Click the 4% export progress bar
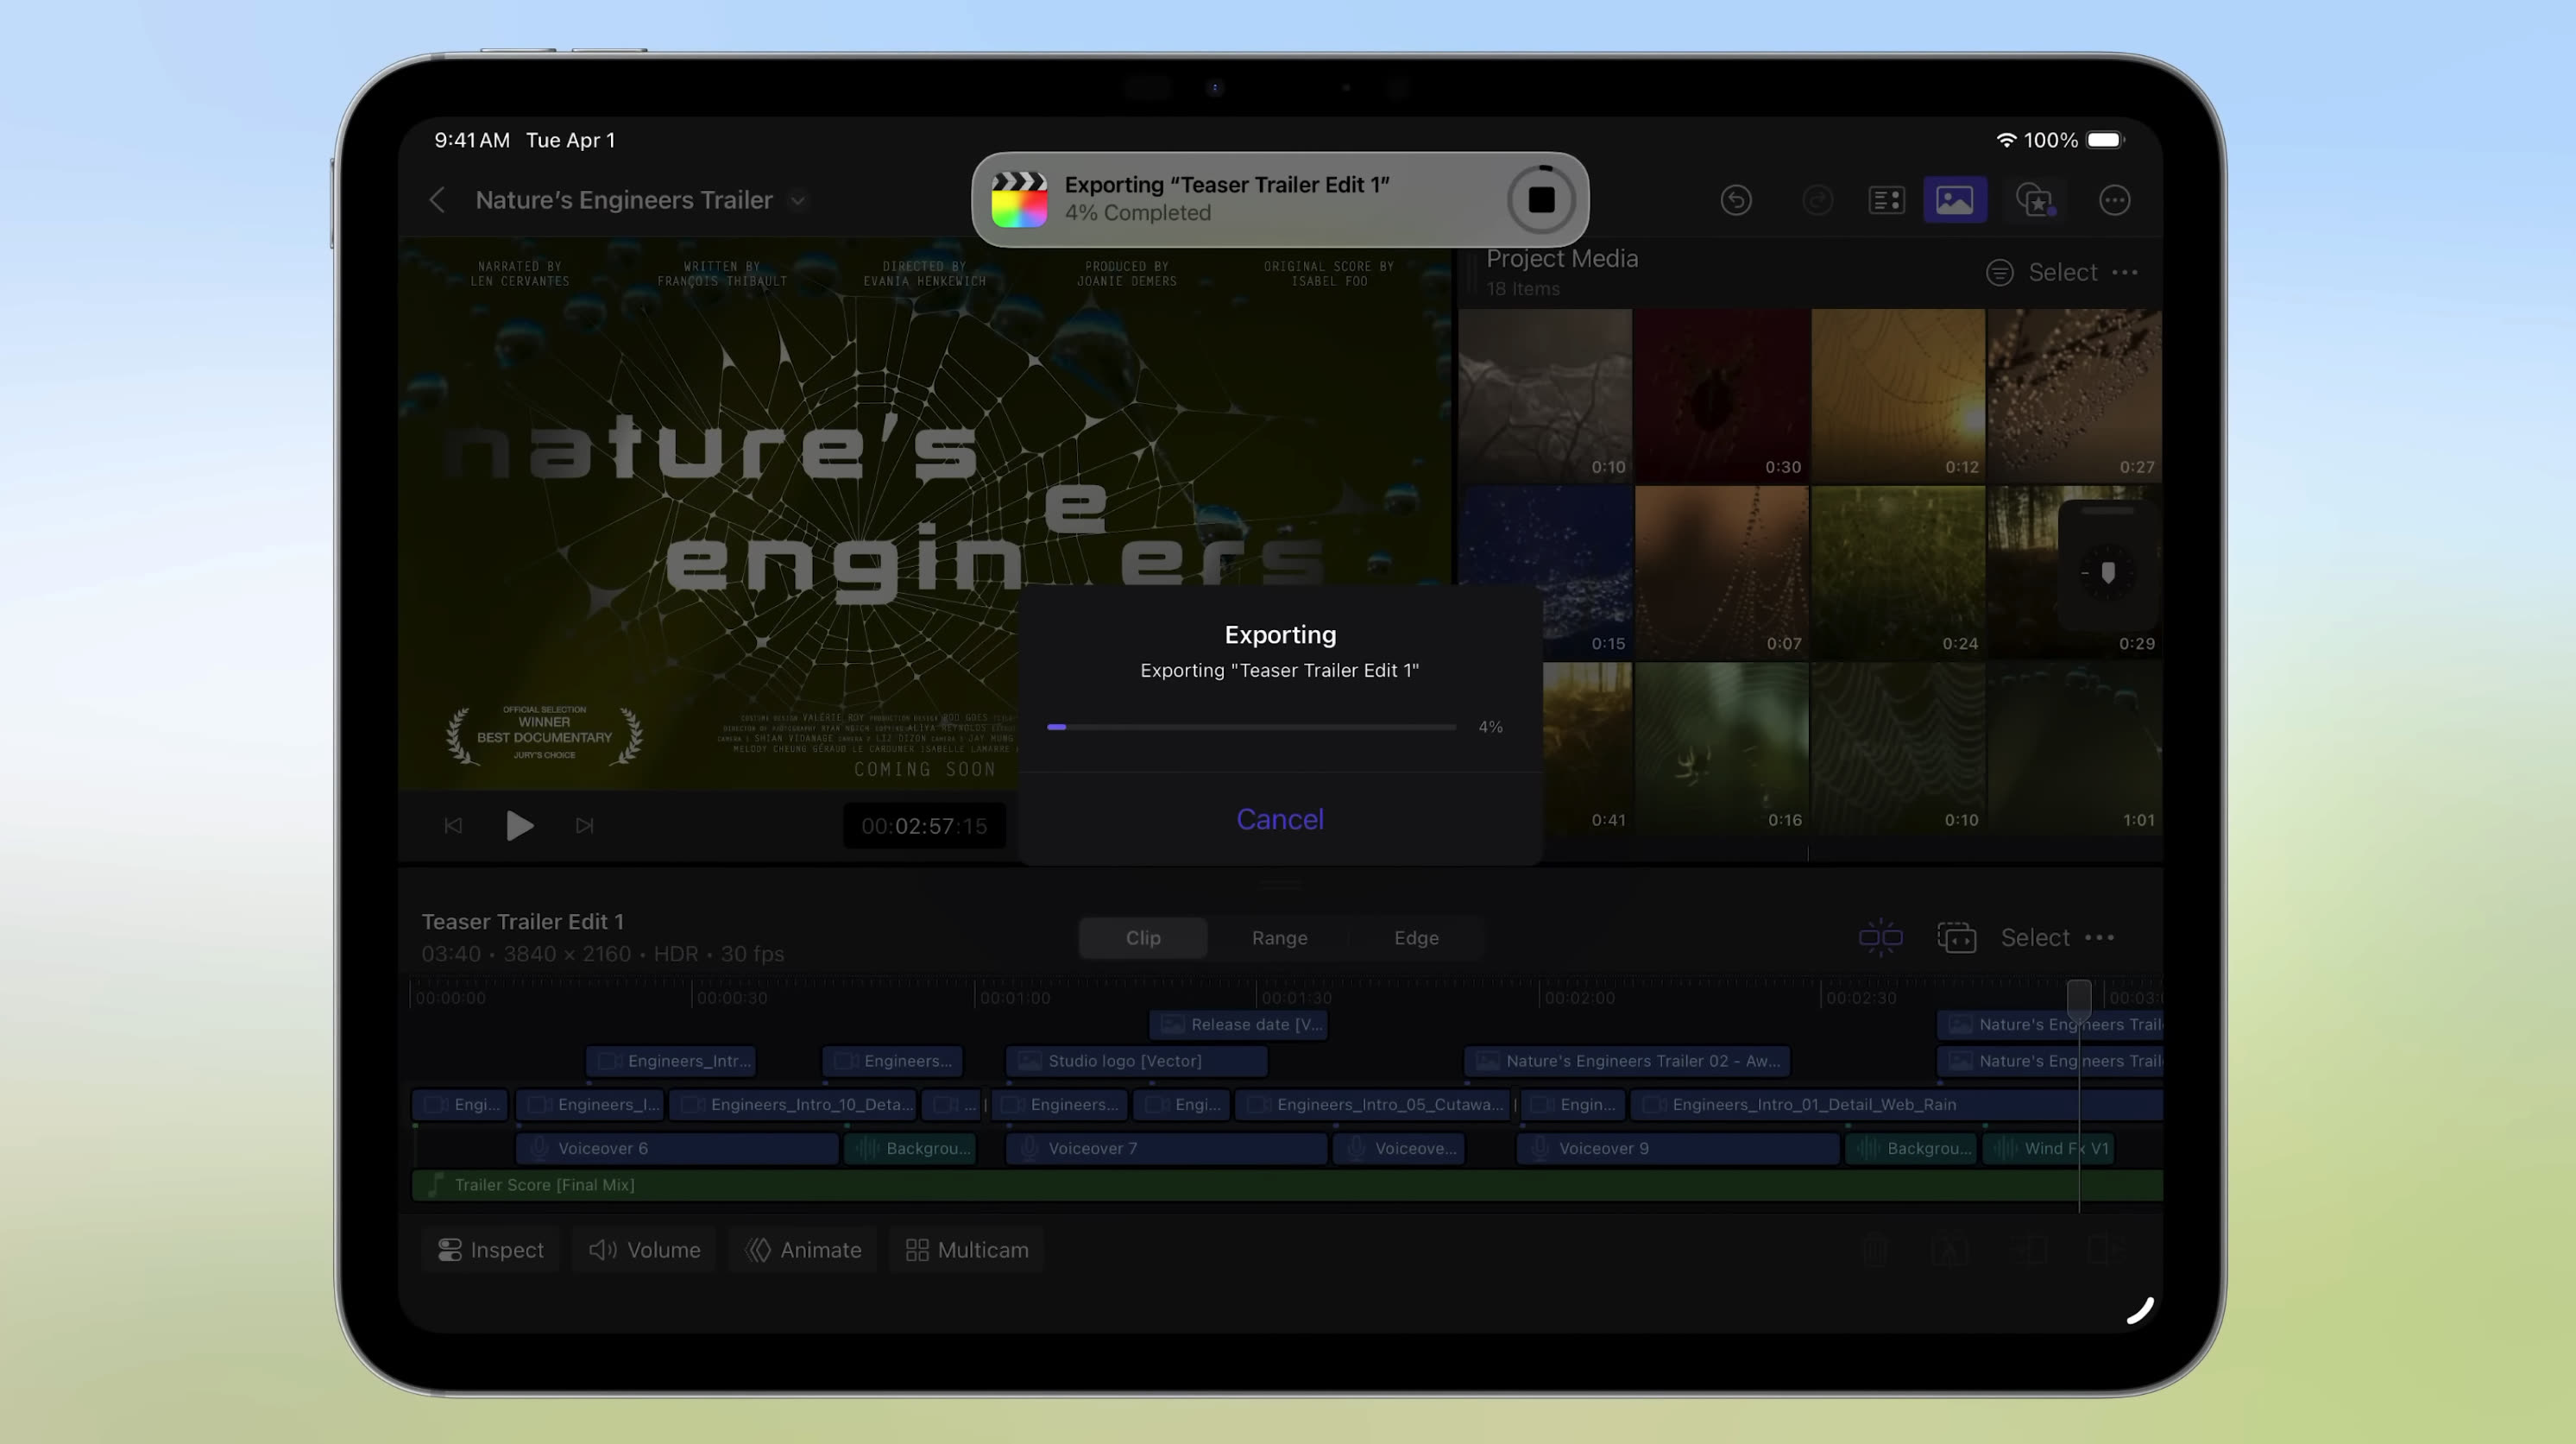Screen dimensions: 2576x1444 point(1250,726)
